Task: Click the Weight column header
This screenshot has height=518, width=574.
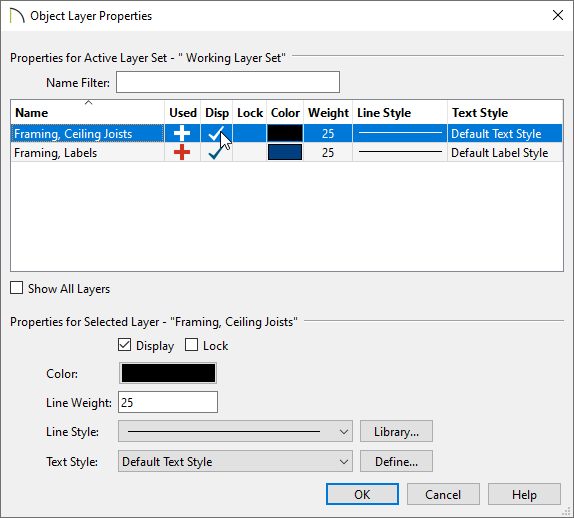Action: tap(328, 112)
